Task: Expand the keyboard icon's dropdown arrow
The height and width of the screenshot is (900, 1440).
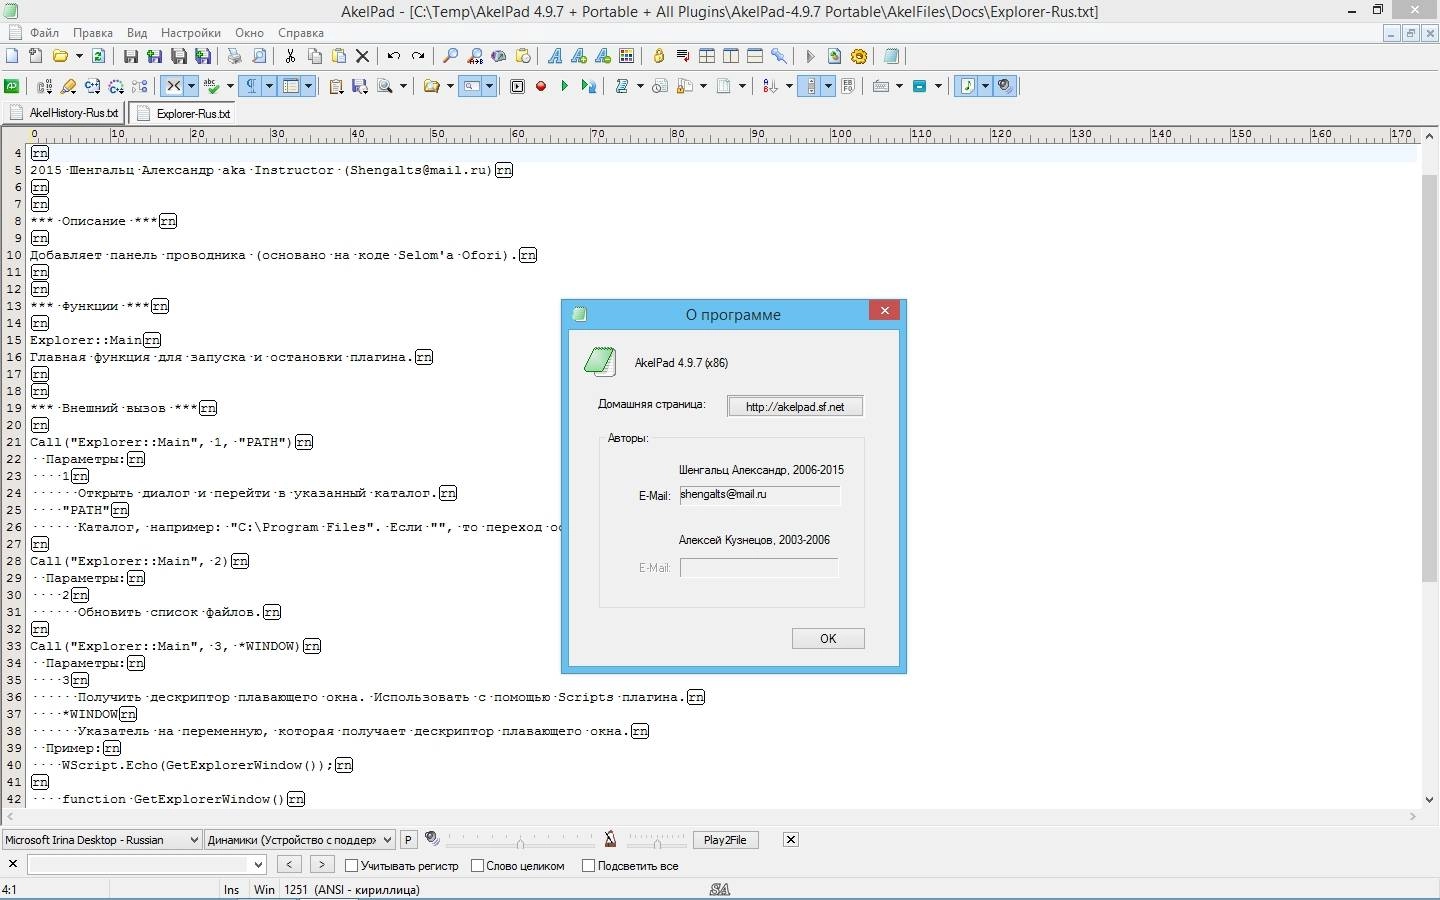Action: coord(899,86)
